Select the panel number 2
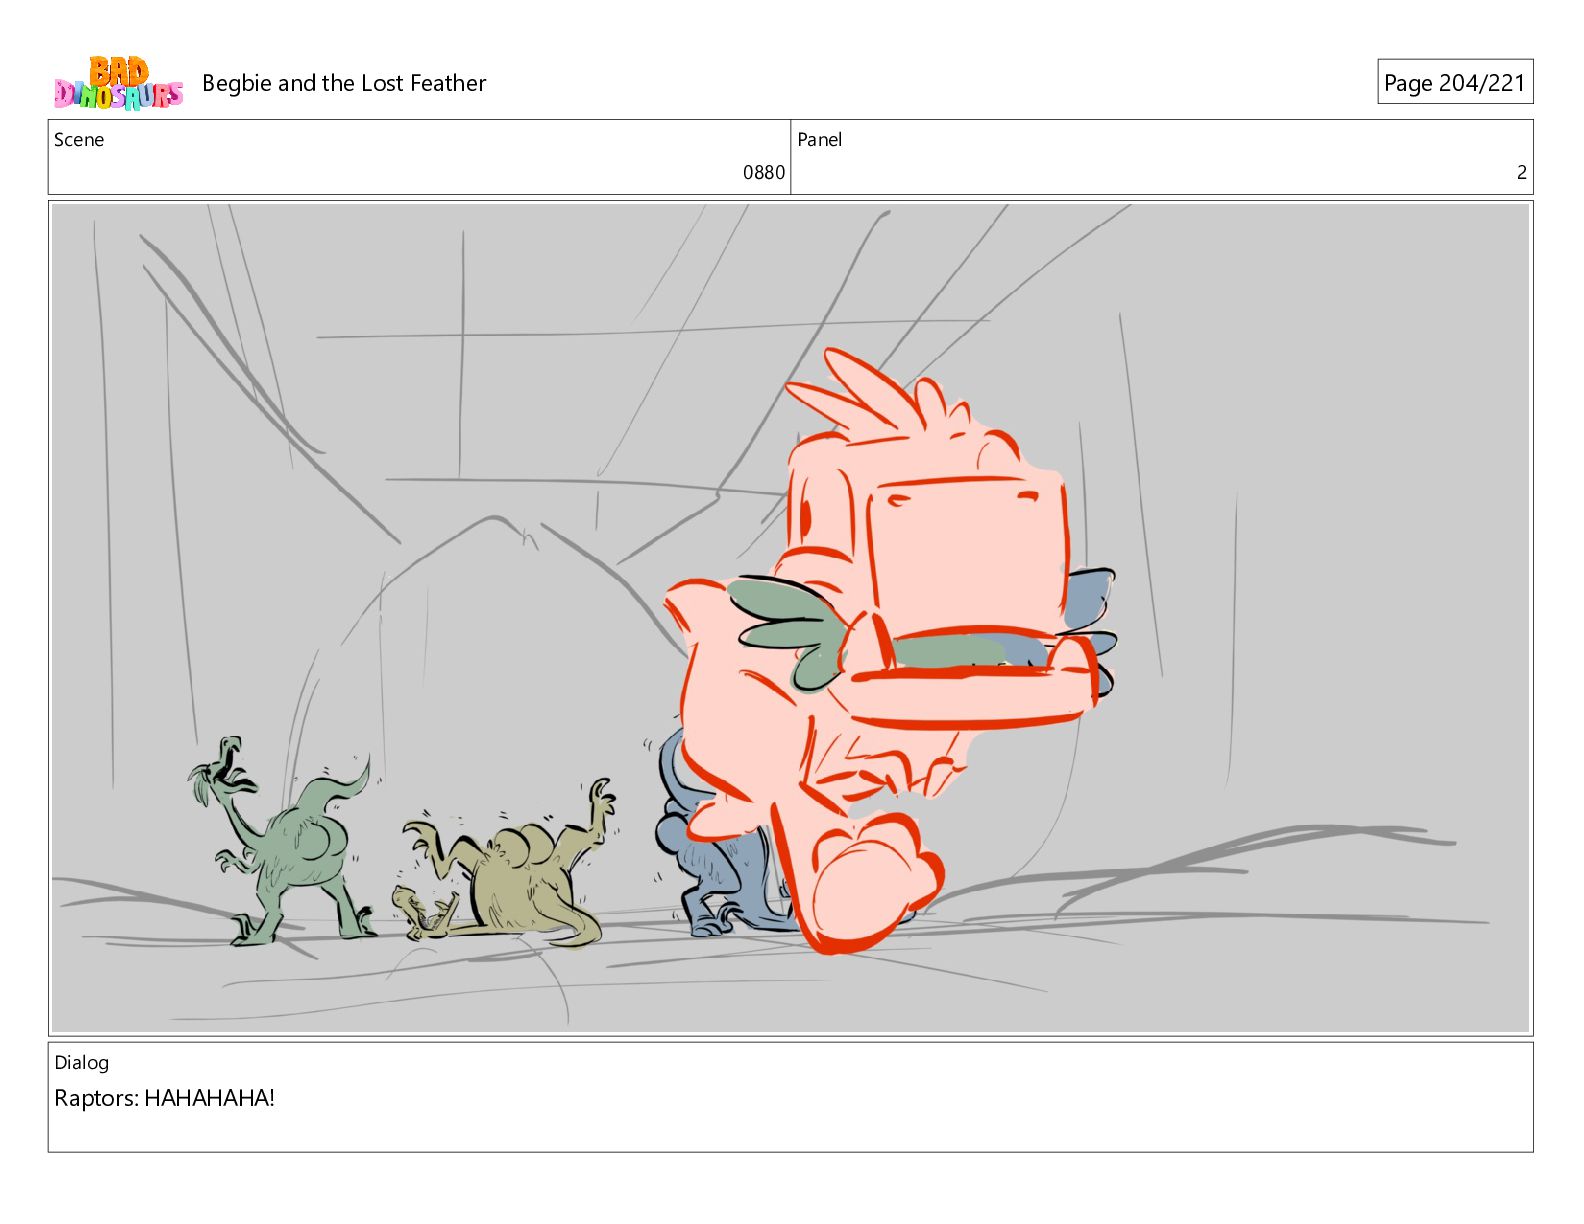Image resolution: width=1584 pixels, height=1224 pixels. (1521, 173)
